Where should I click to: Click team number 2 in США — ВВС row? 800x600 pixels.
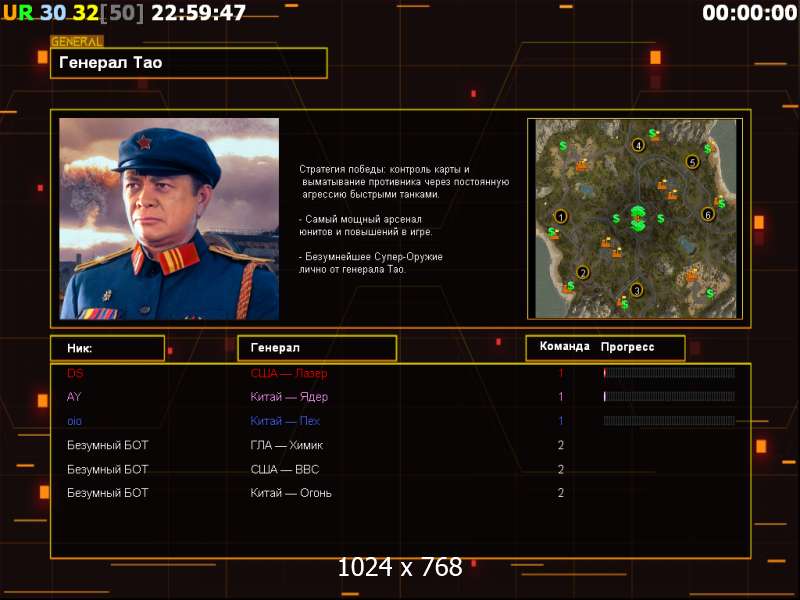[561, 469]
